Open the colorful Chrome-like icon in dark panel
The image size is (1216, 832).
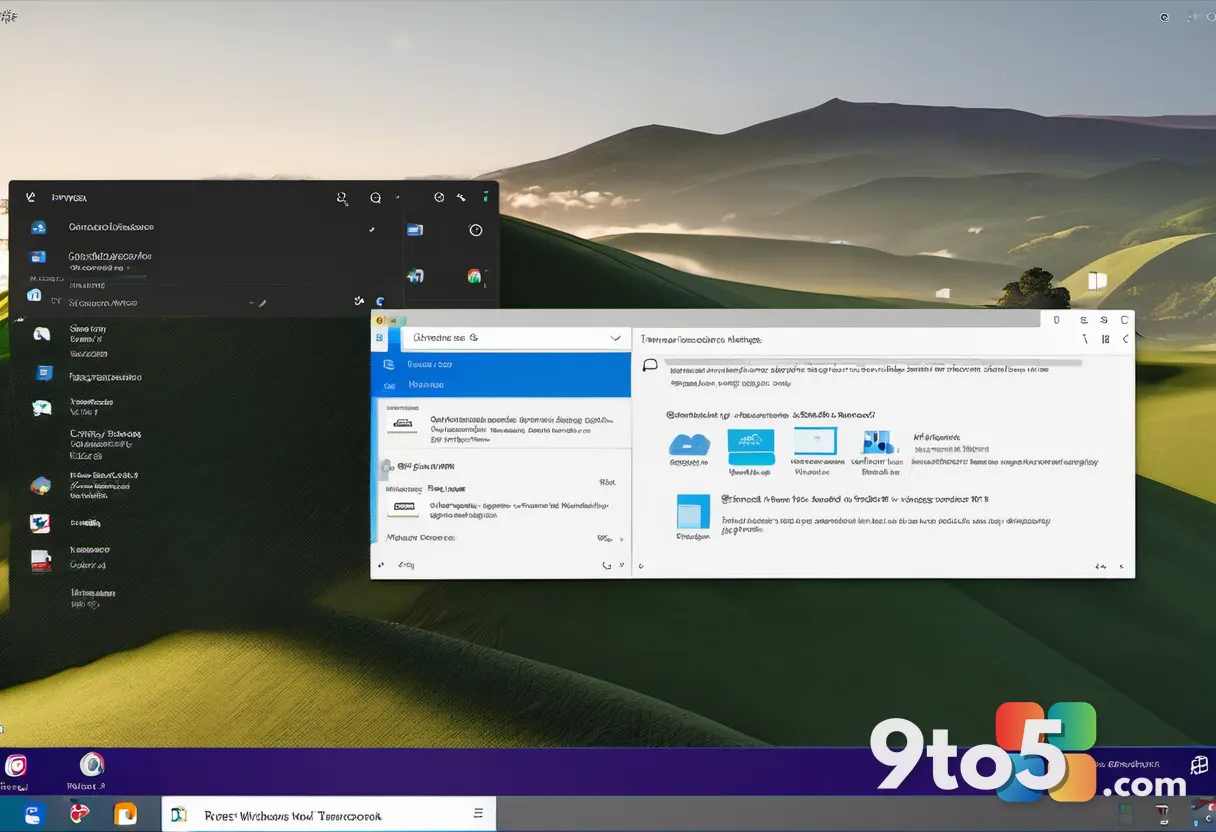tap(475, 276)
